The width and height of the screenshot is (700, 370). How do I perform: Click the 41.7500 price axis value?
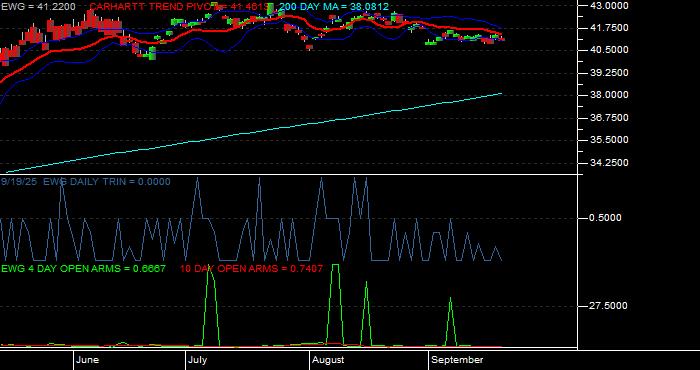(x=608, y=28)
